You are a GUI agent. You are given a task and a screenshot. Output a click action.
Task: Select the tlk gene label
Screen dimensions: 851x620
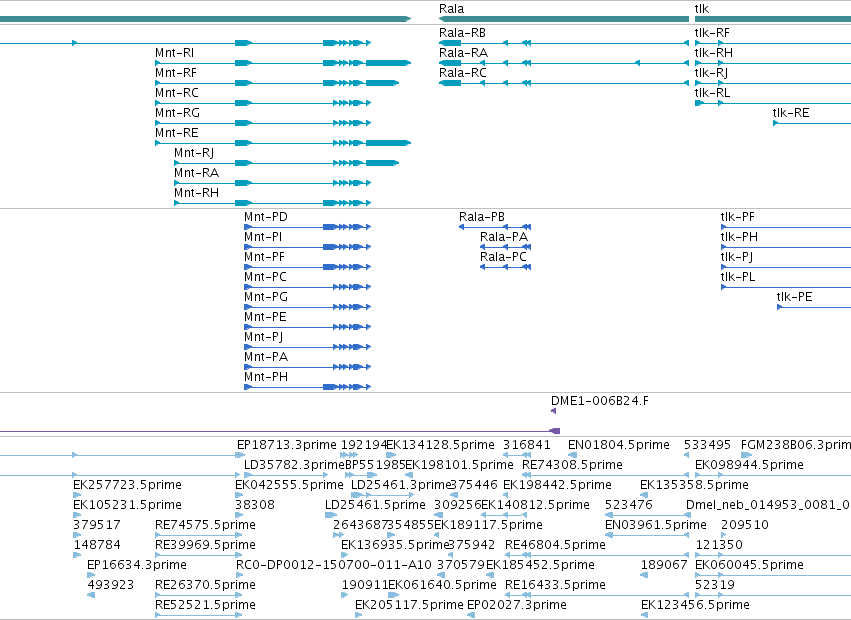(702, 9)
